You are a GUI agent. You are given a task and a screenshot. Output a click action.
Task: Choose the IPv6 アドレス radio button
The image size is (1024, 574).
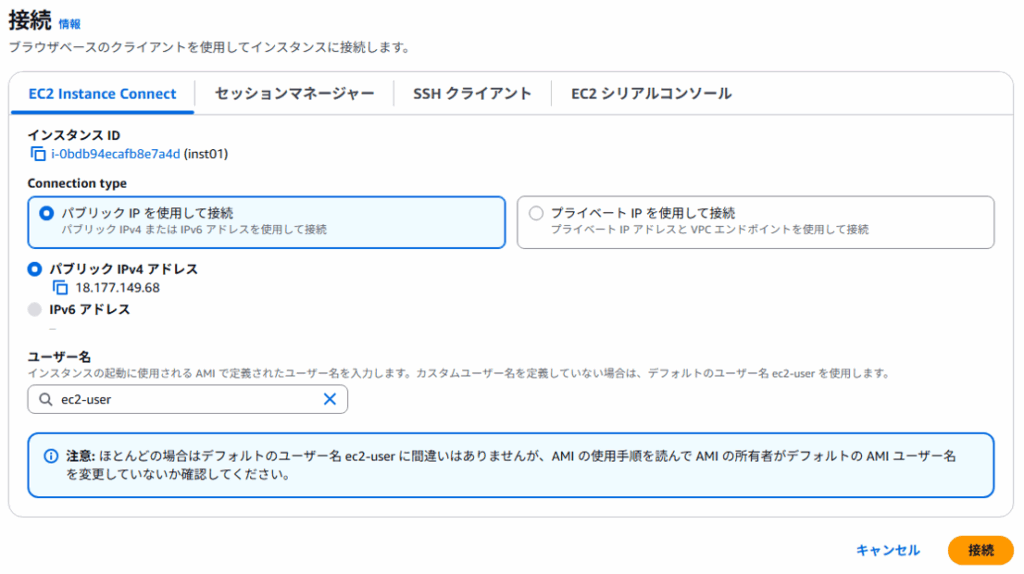tap(35, 310)
